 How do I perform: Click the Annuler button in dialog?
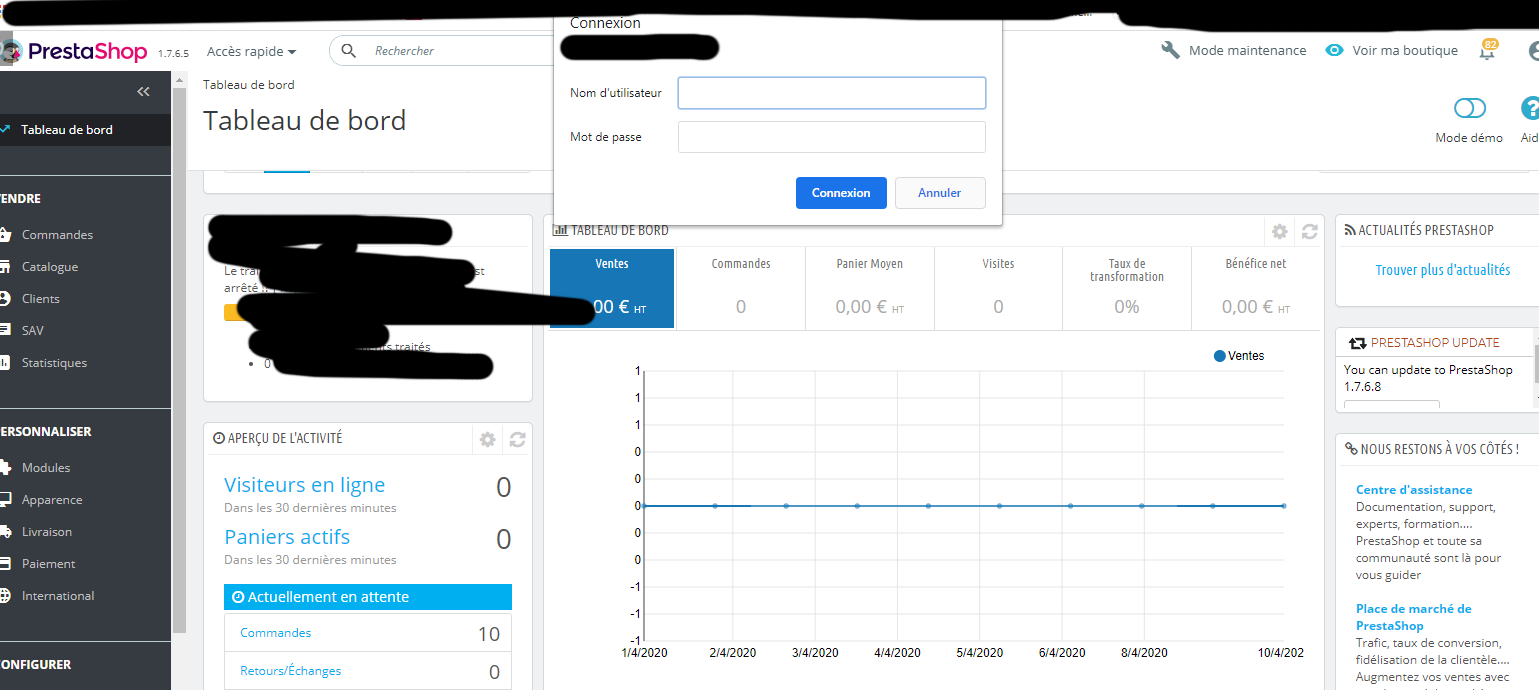click(x=940, y=193)
